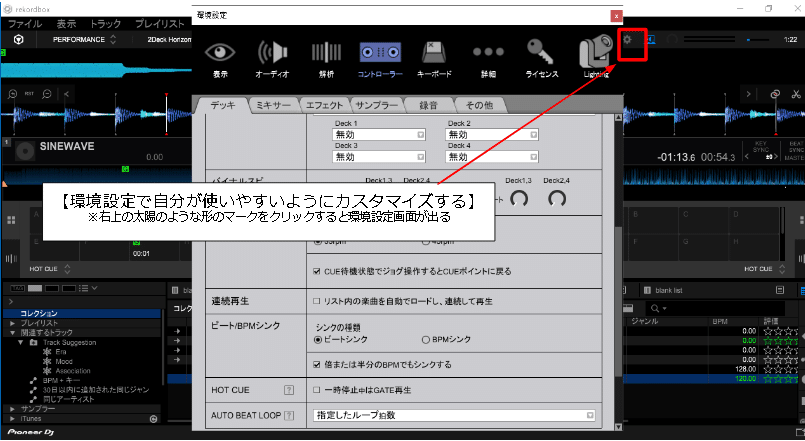The height and width of the screenshot is (441, 805).
Task: Click the HOT CUE help question mark
Action: point(289,390)
